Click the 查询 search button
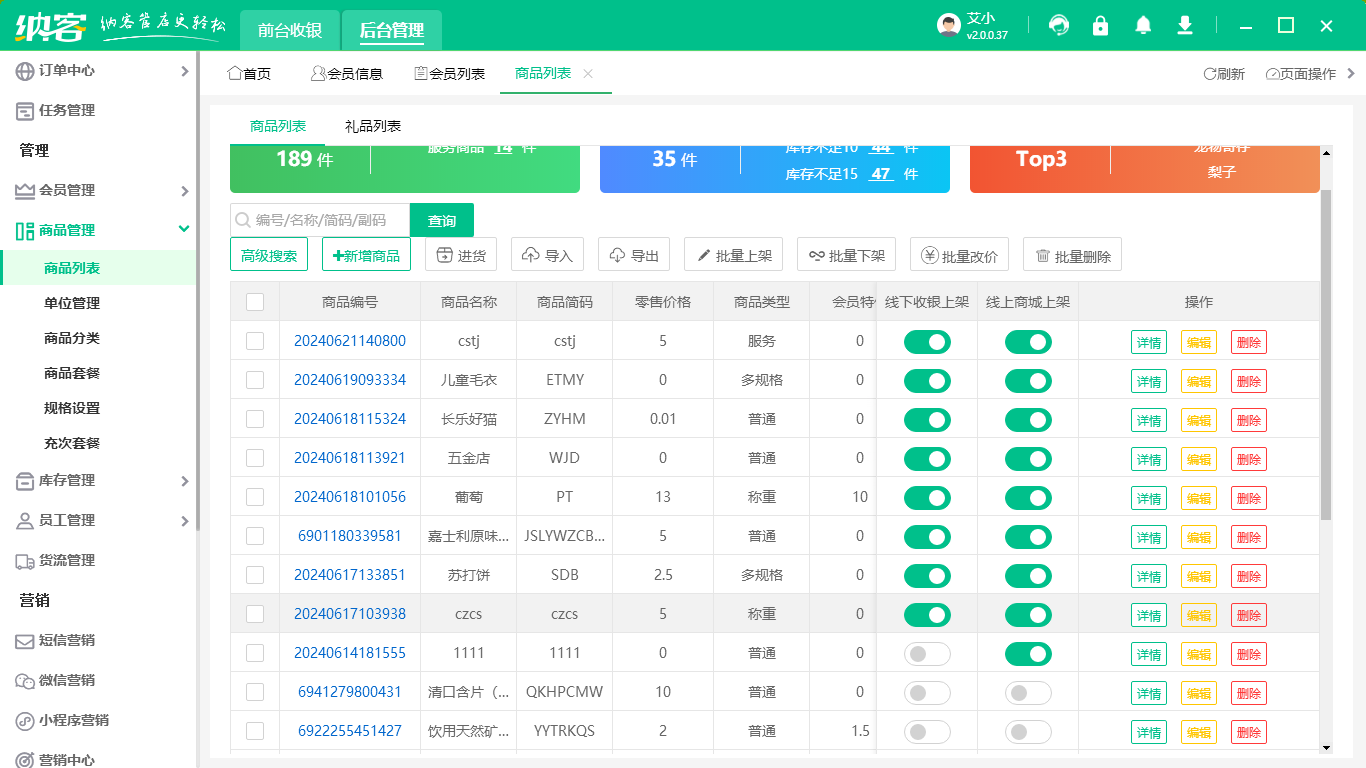Image resolution: width=1366 pixels, height=768 pixels. (442, 221)
